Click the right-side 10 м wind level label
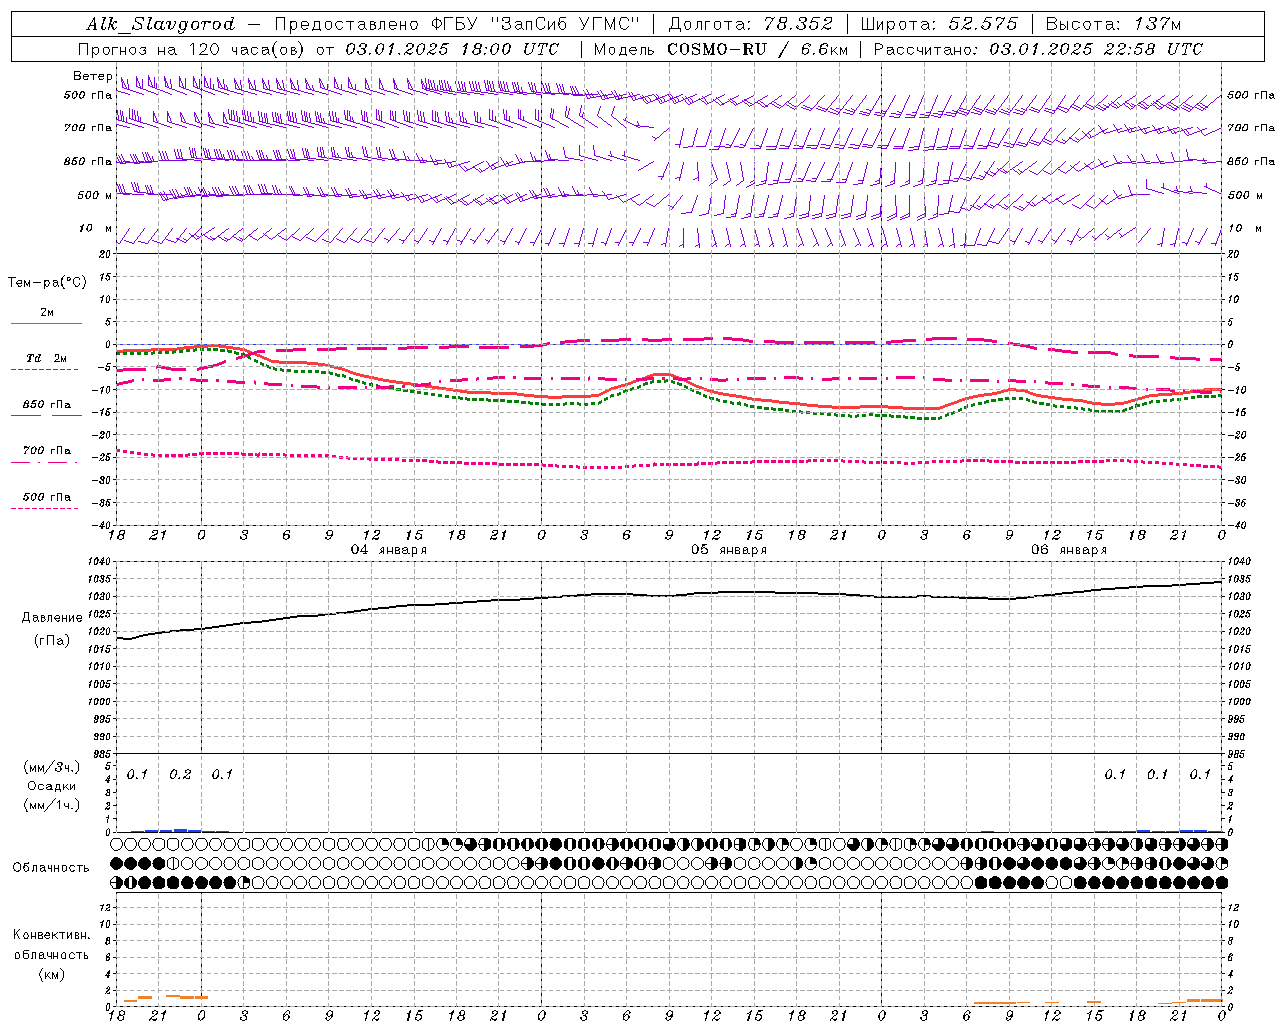 [1246, 228]
